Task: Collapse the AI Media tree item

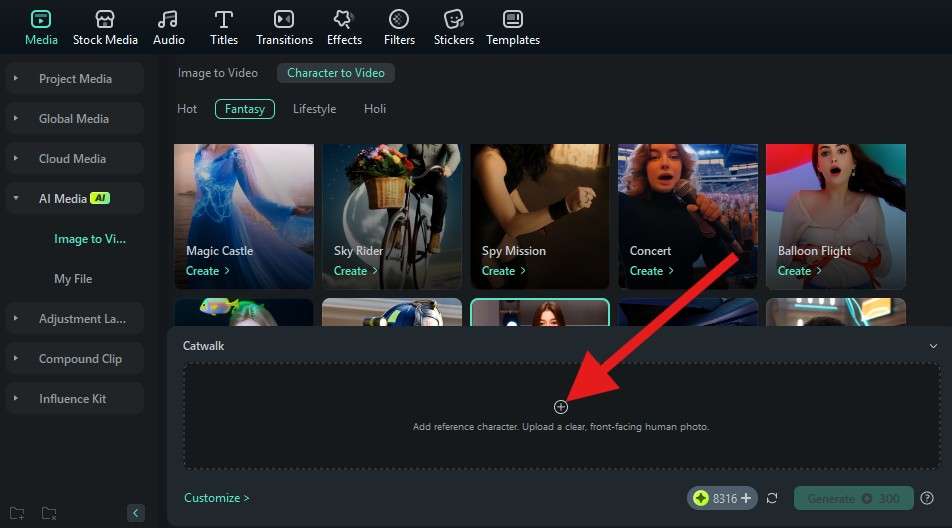Action: [x=16, y=198]
